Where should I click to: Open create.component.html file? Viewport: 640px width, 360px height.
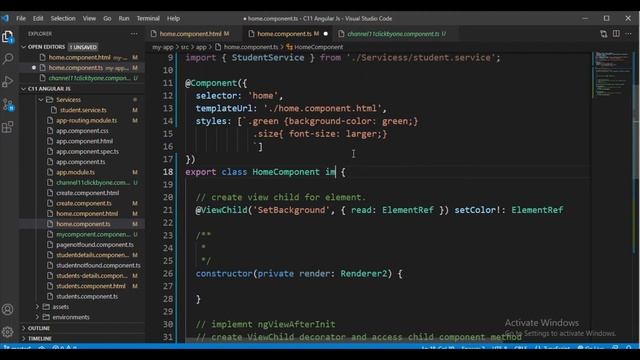[x=87, y=193]
